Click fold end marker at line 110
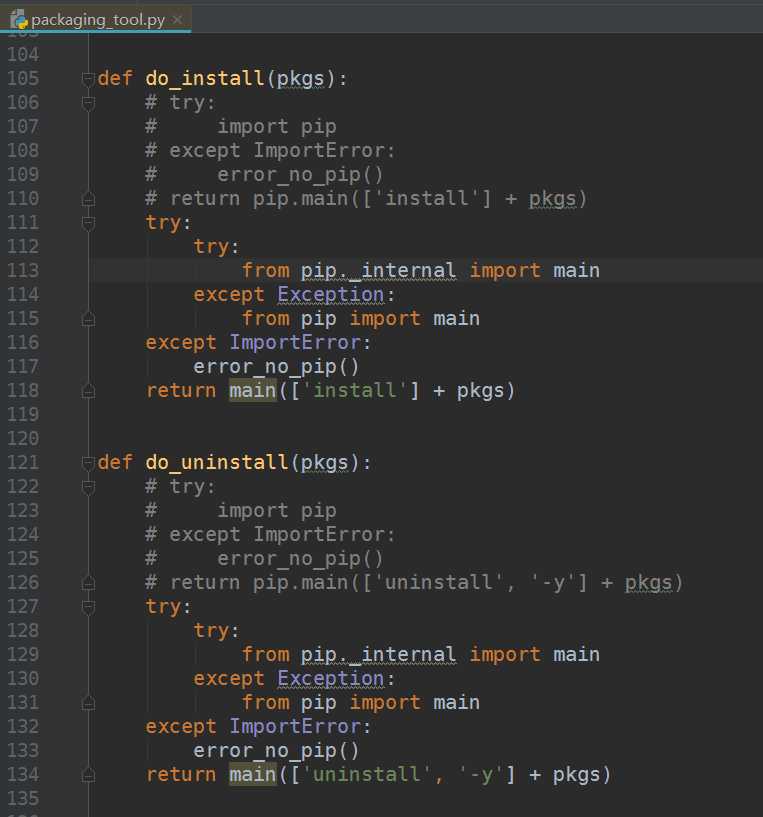The image size is (763, 817). click(88, 199)
